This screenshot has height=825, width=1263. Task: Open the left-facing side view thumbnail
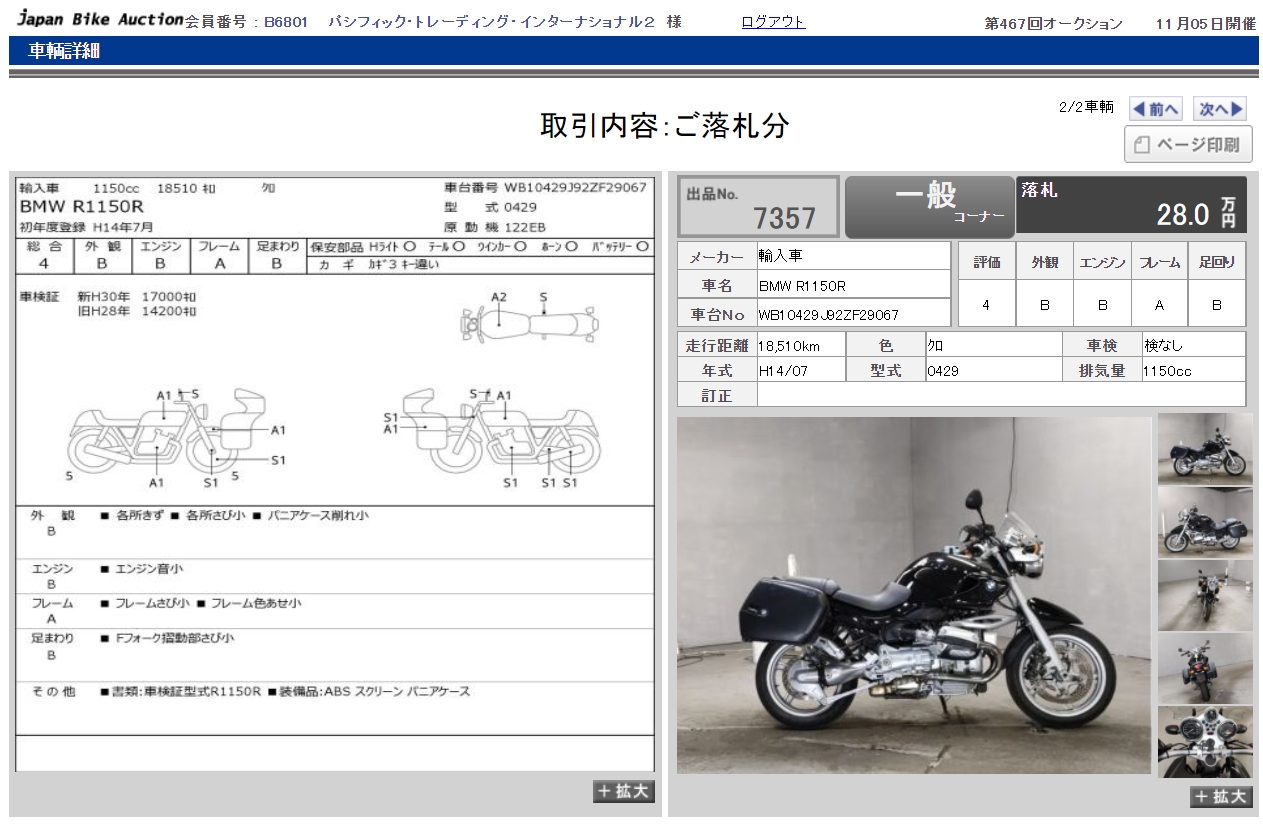[1205, 522]
